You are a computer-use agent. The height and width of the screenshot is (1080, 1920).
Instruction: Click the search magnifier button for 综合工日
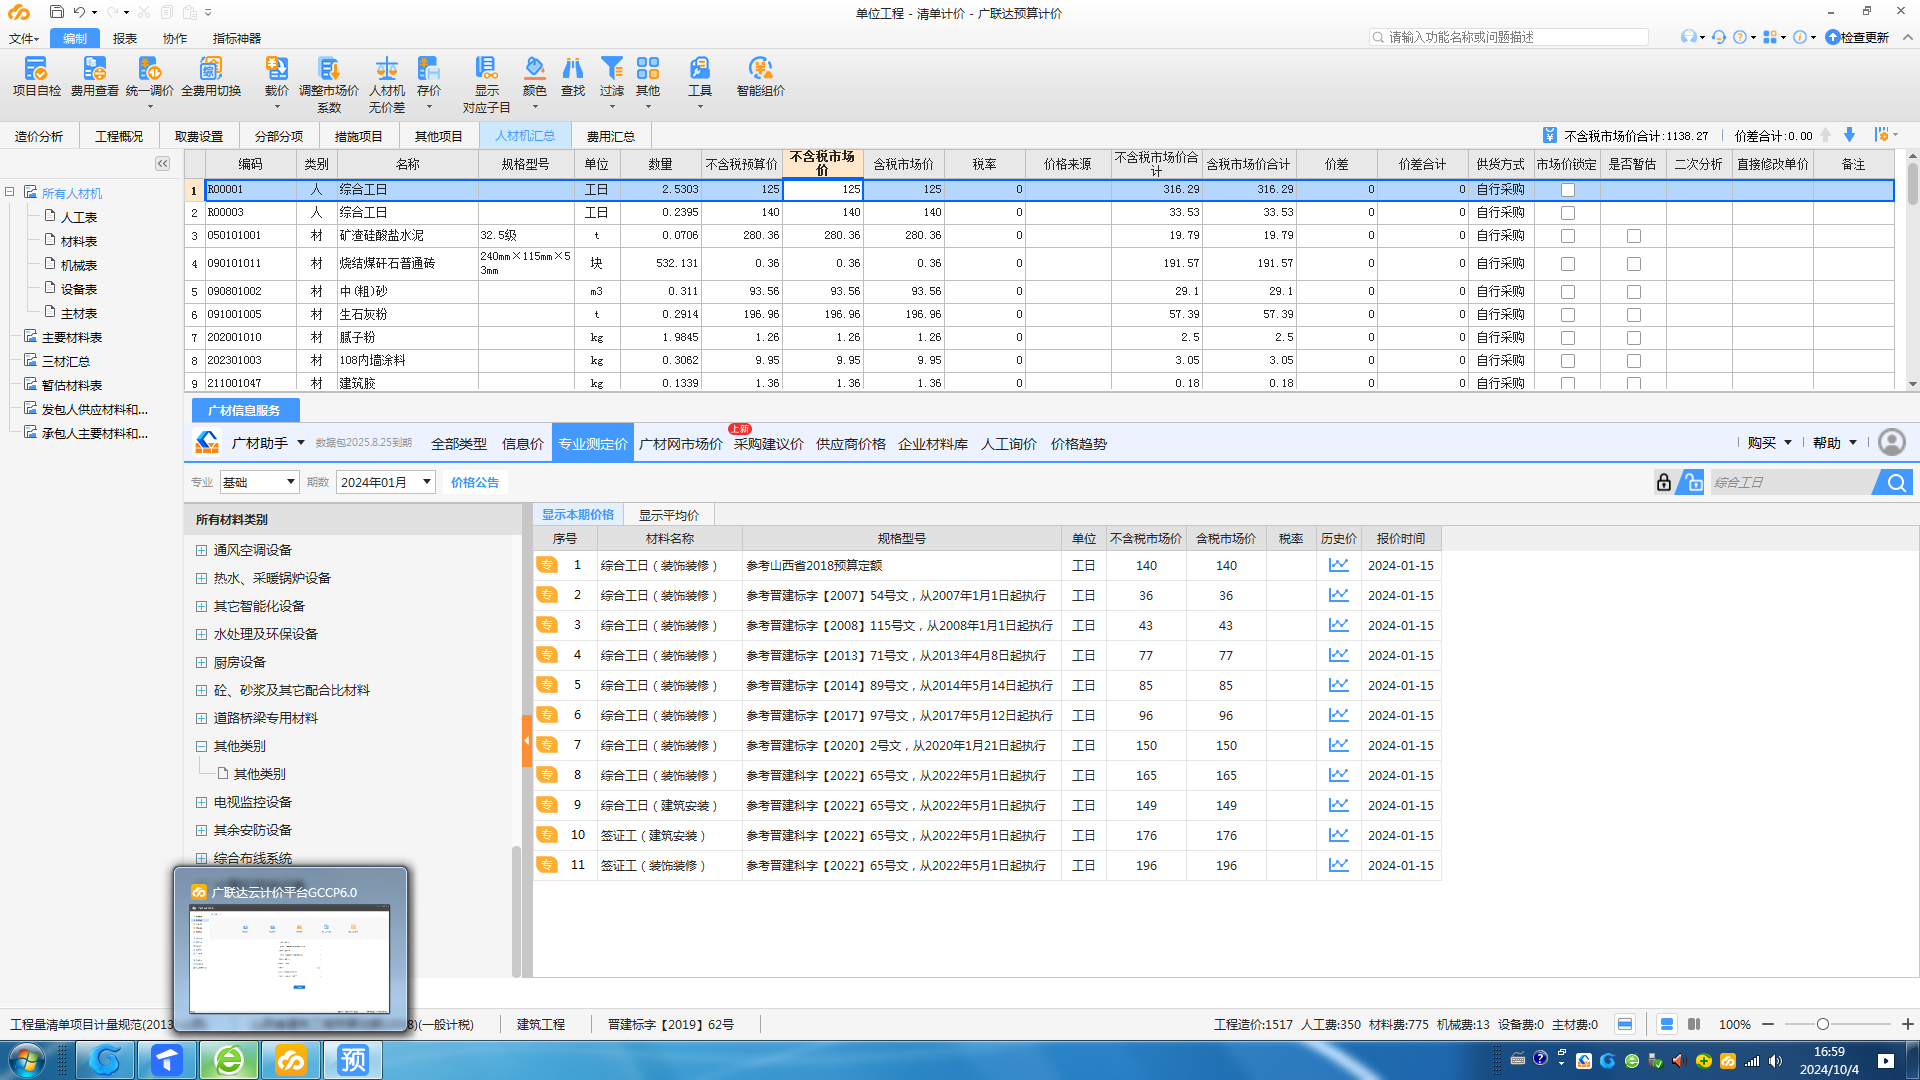[1896, 482]
